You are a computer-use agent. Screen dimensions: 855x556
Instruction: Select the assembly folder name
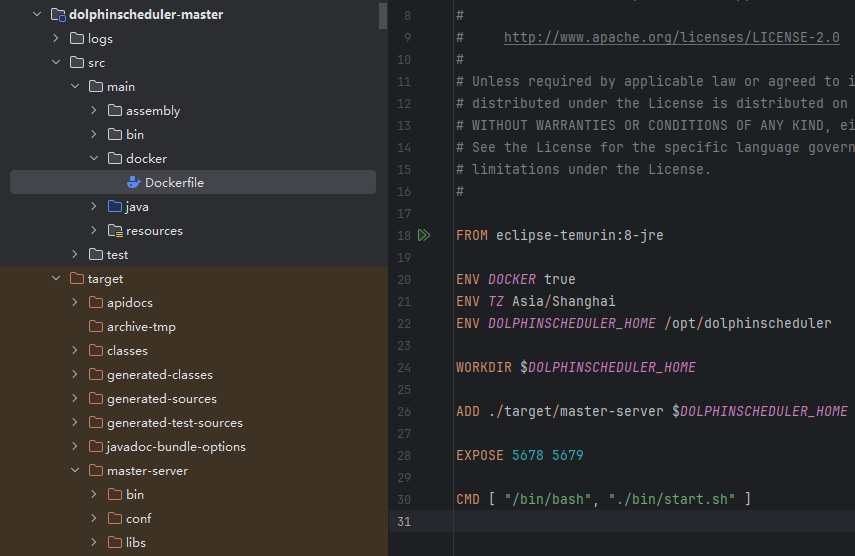153,111
